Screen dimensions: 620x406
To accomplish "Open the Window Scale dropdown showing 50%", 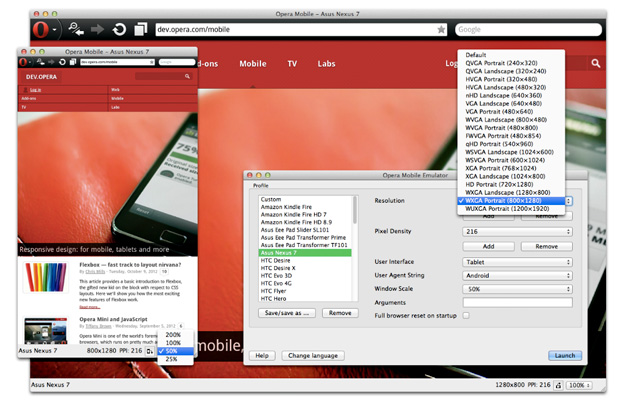I will tap(517, 289).
